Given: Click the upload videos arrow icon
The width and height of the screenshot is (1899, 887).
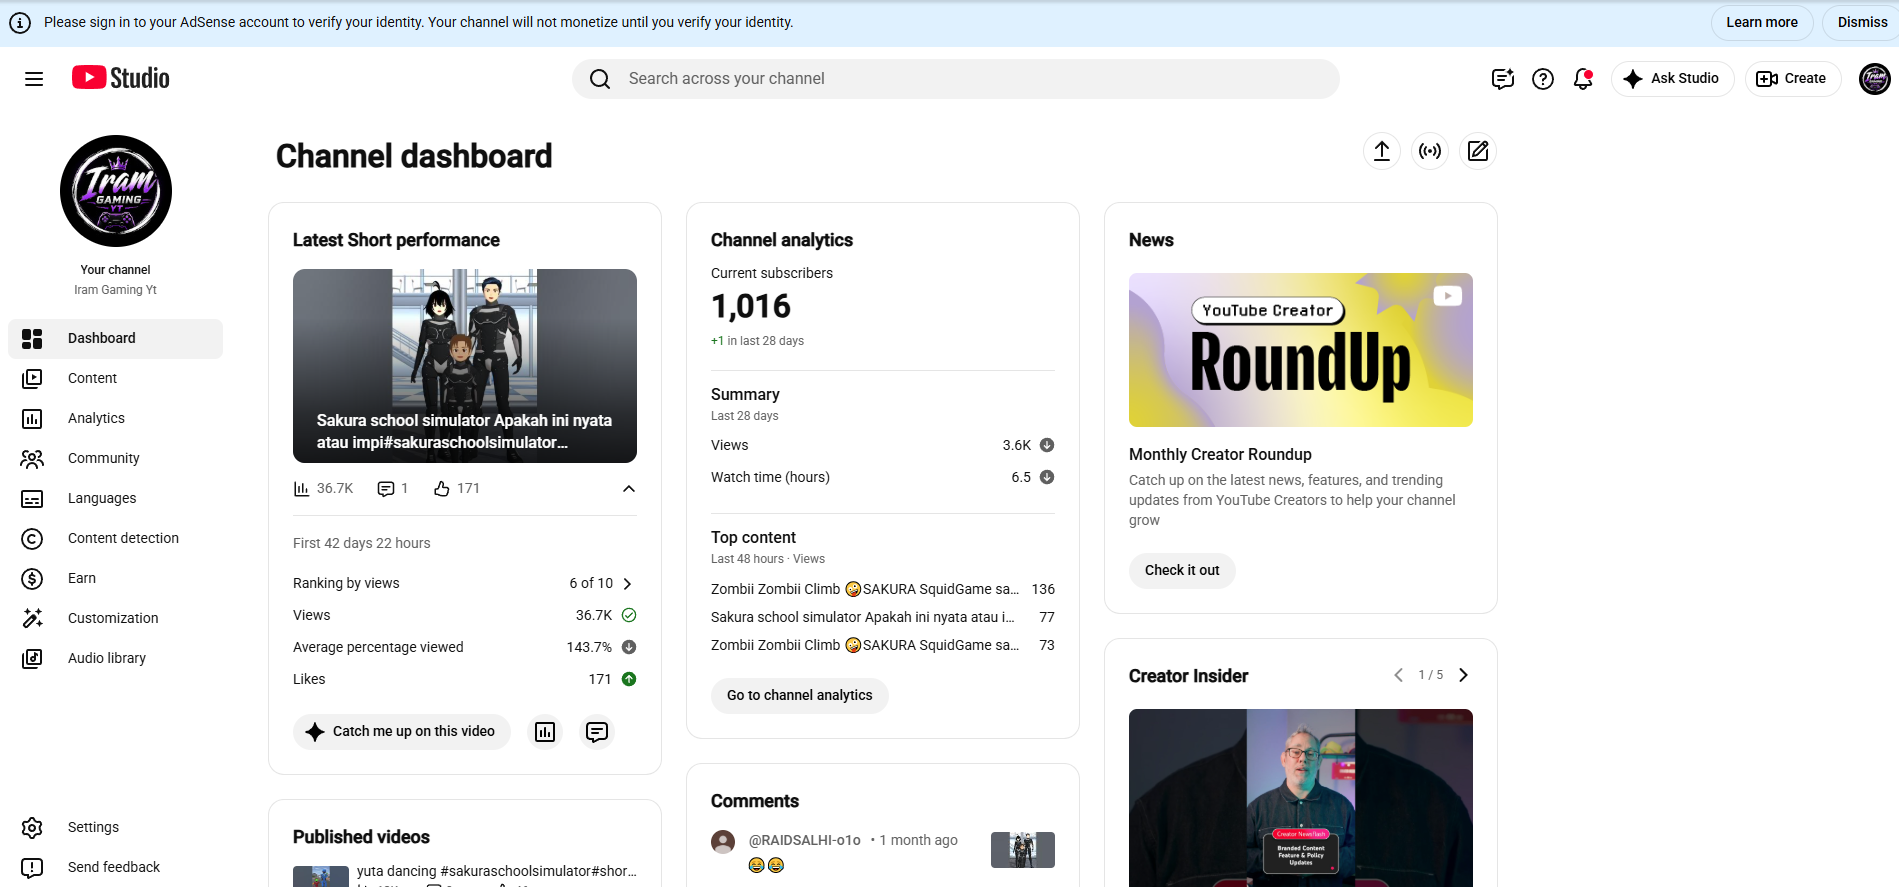Looking at the screenshot, I should (1382, 151).
